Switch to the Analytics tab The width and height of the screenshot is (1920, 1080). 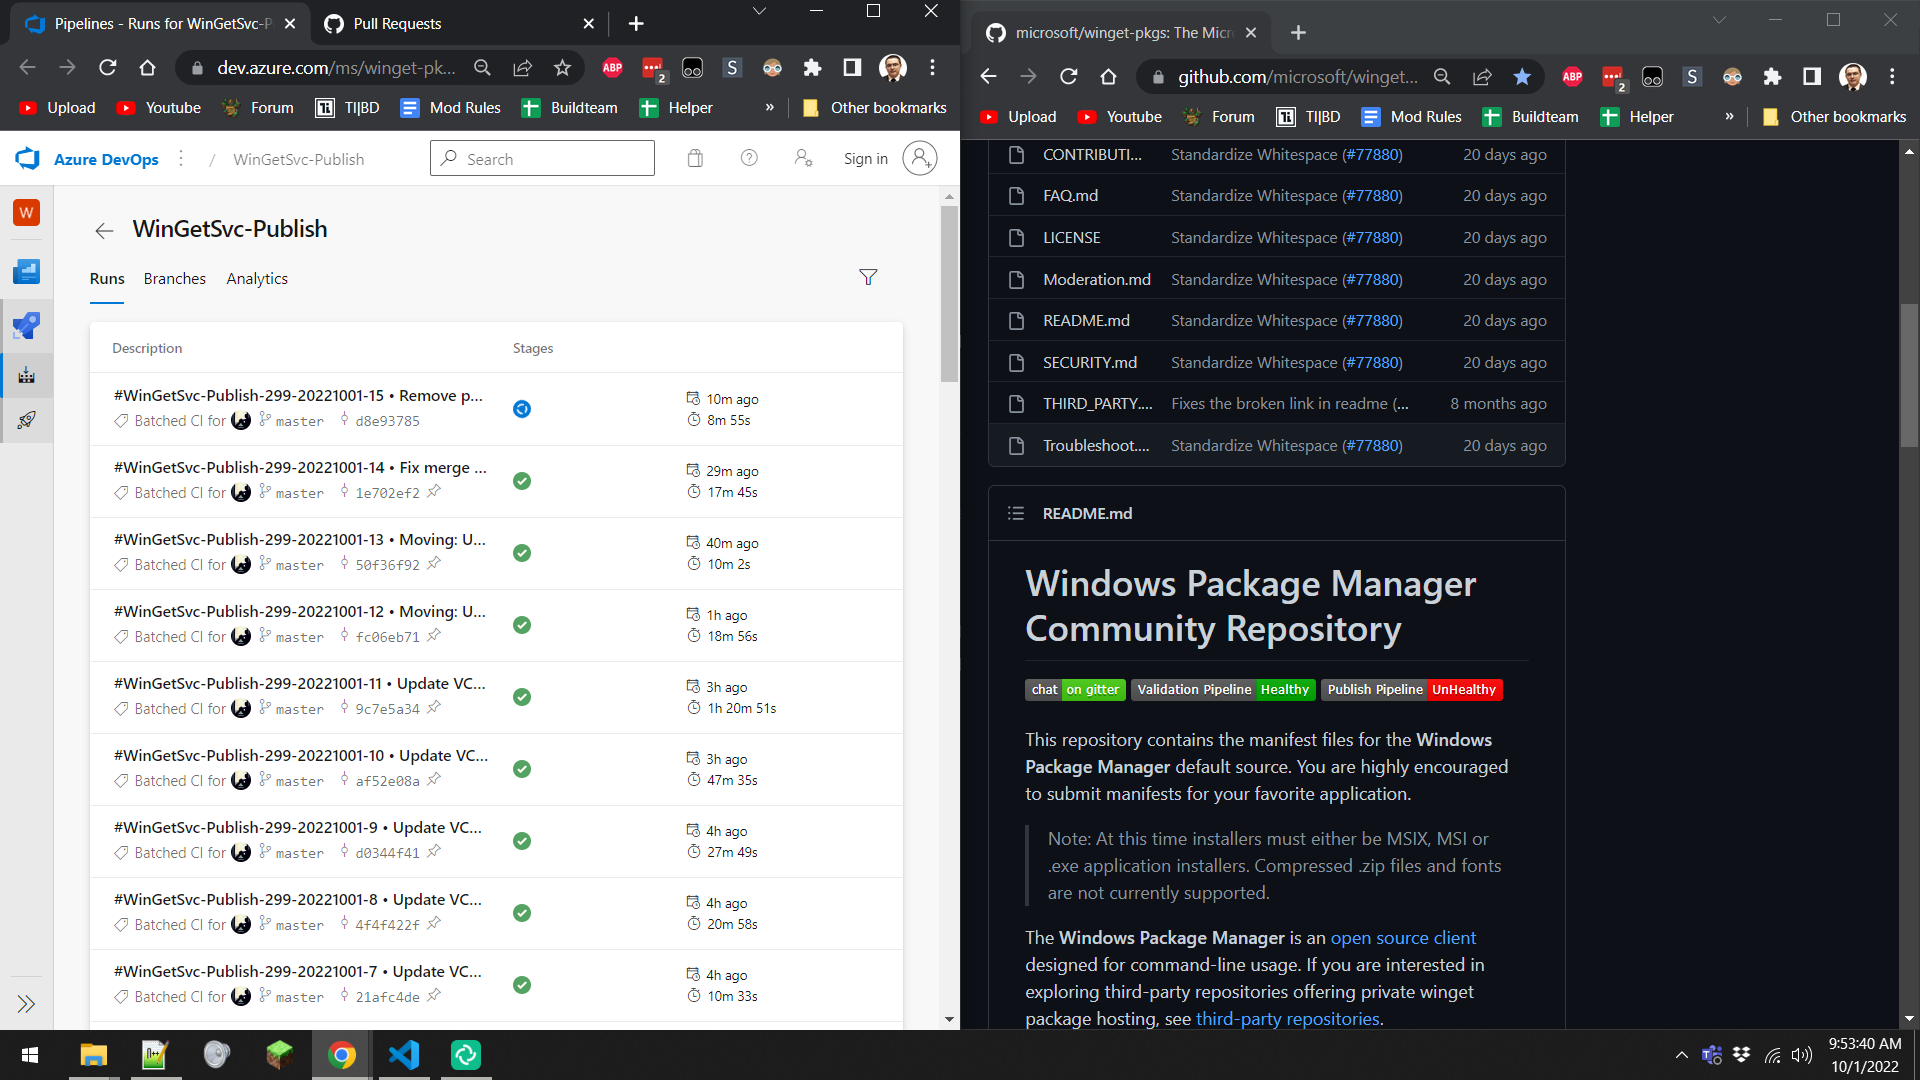click(257, 279)
